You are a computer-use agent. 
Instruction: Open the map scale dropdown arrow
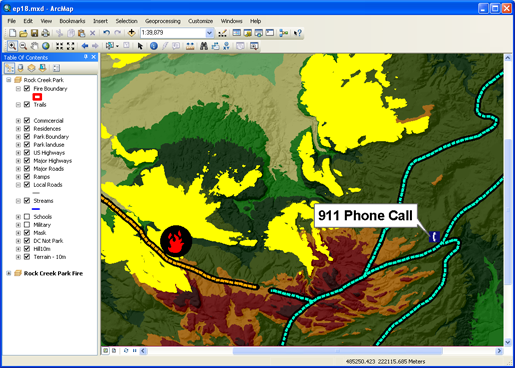(209, 33)
